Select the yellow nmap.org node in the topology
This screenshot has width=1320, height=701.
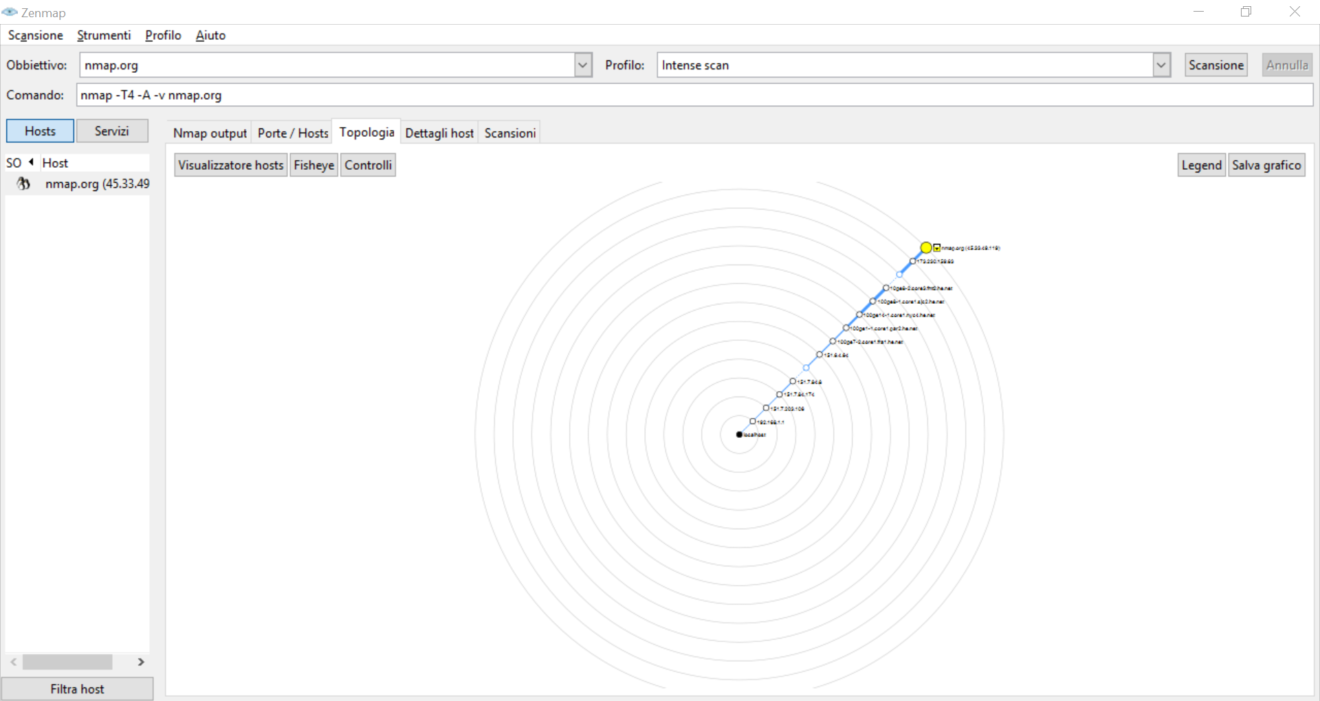pyautogui.click(x=925, y=245)
